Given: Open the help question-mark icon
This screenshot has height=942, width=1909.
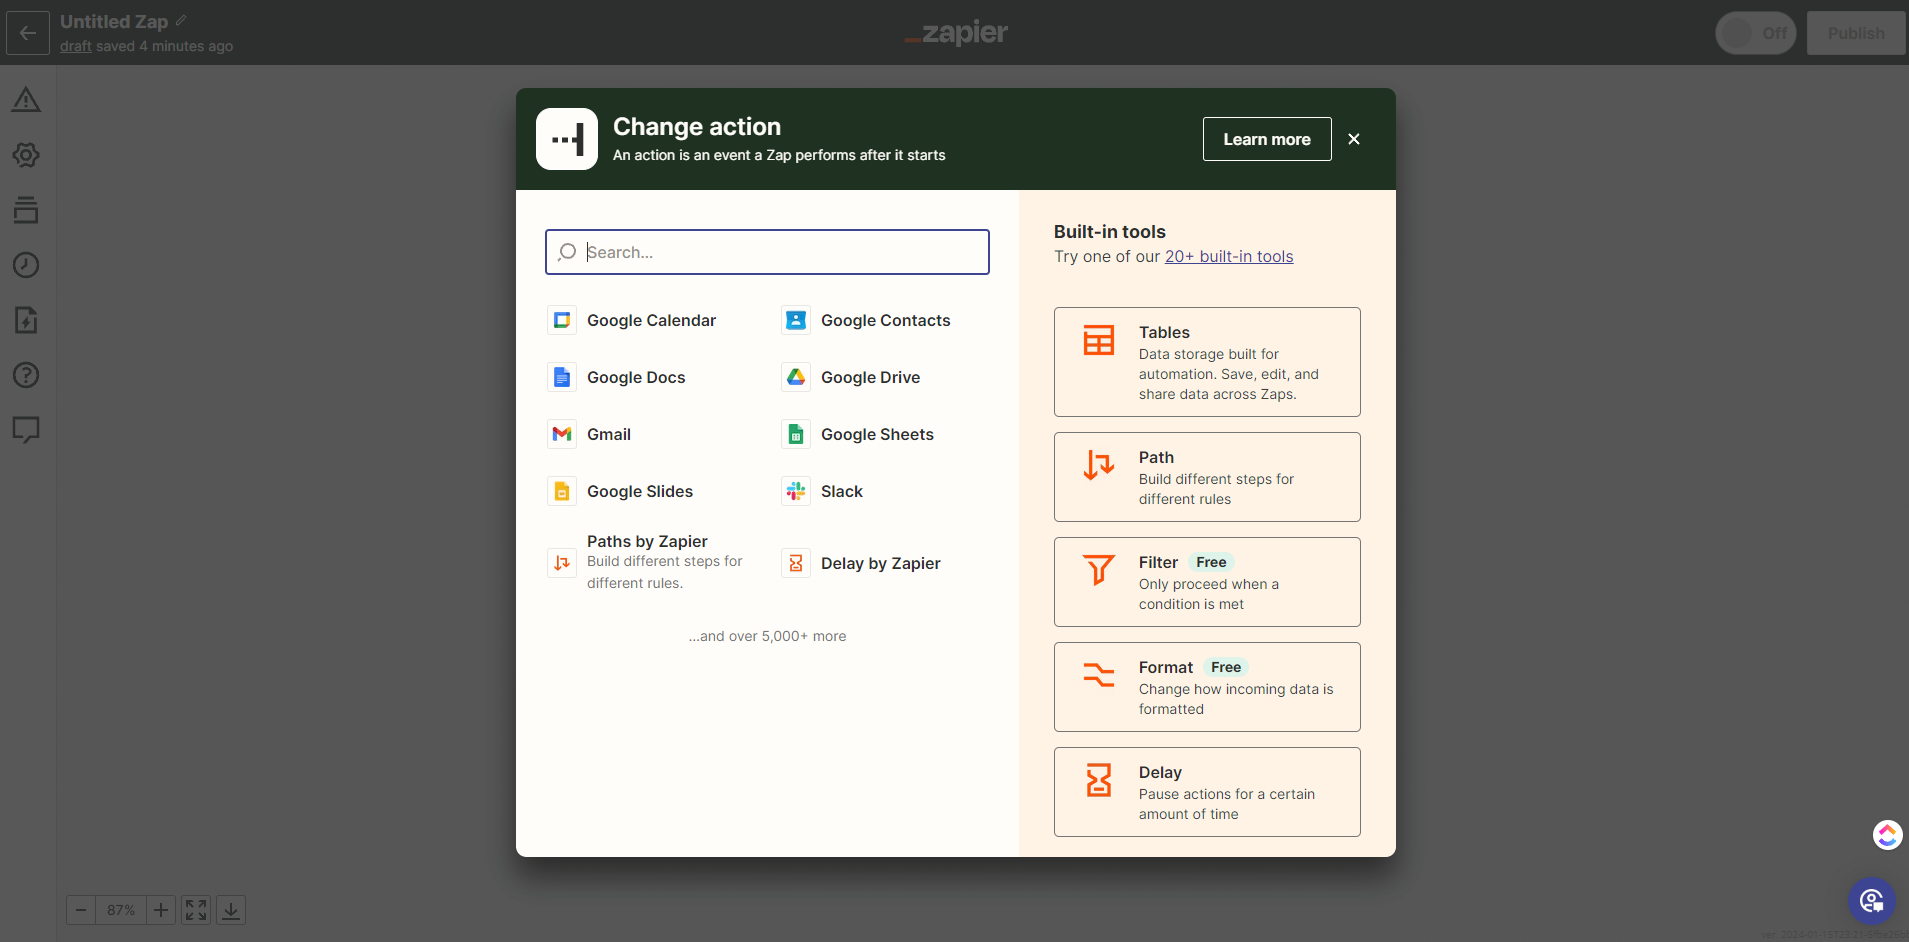Looking at the screenshot, I should (x=26, y=375).
